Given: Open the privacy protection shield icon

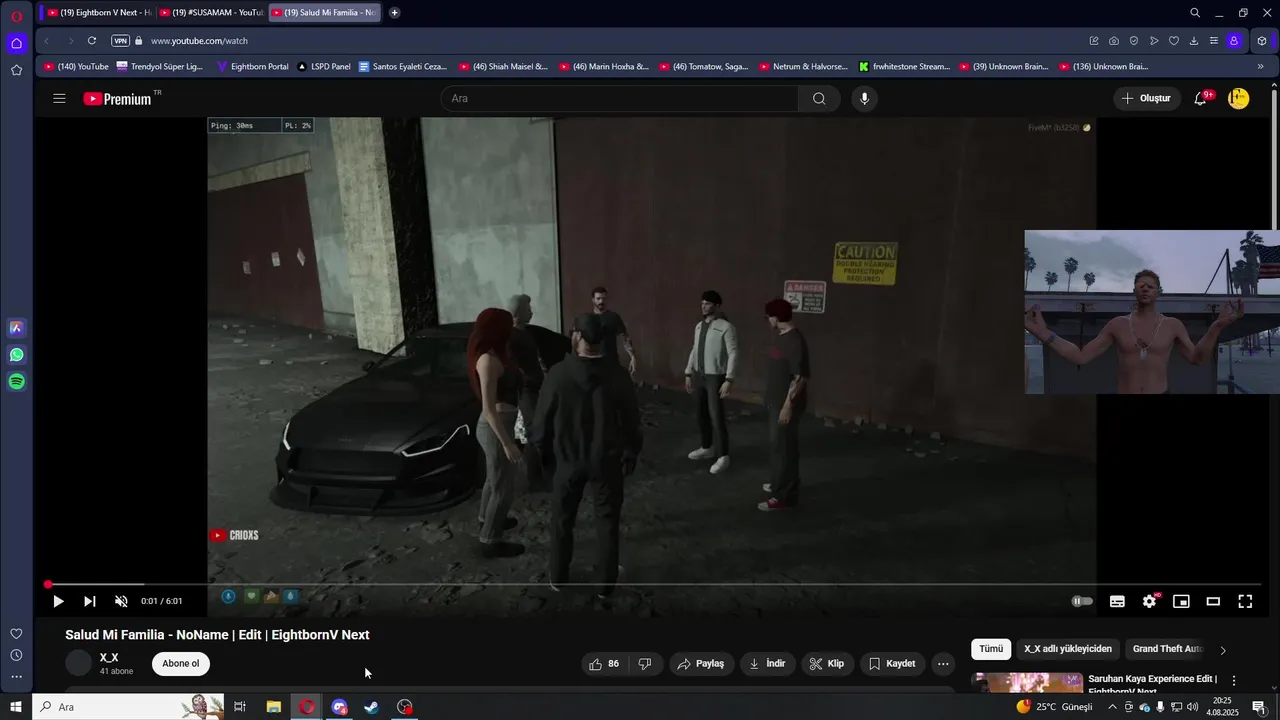Looking at the screenshot, I should (1134, 41).
